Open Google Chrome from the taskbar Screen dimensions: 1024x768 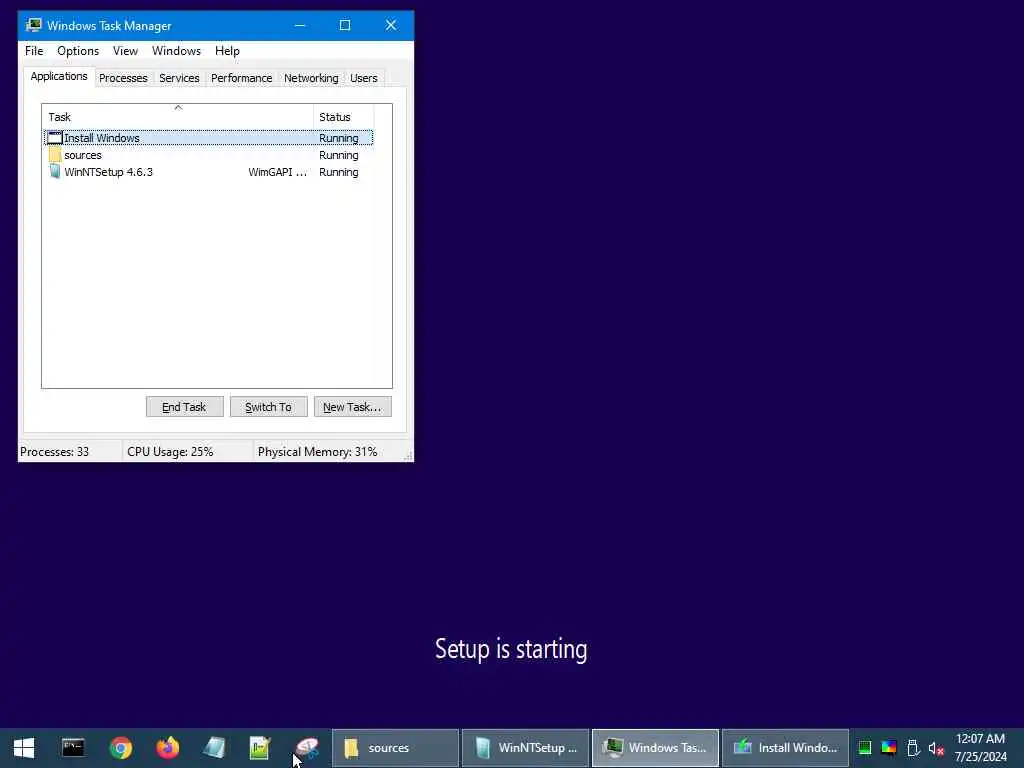pos(121,747)
